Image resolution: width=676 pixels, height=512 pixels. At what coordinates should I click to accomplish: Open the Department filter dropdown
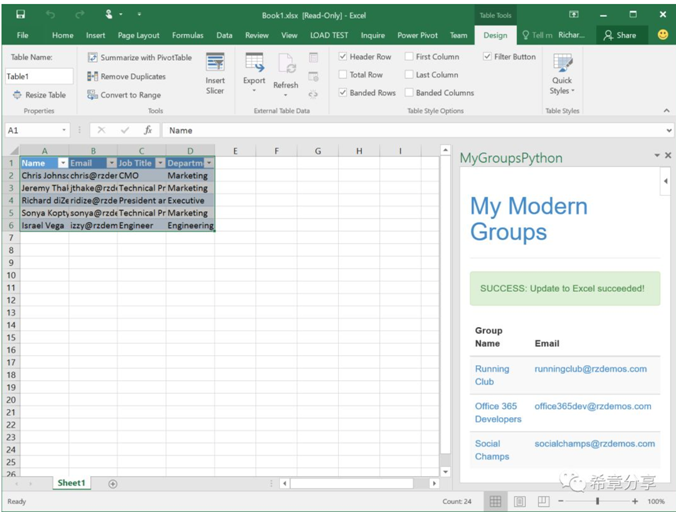pos(209,163)
